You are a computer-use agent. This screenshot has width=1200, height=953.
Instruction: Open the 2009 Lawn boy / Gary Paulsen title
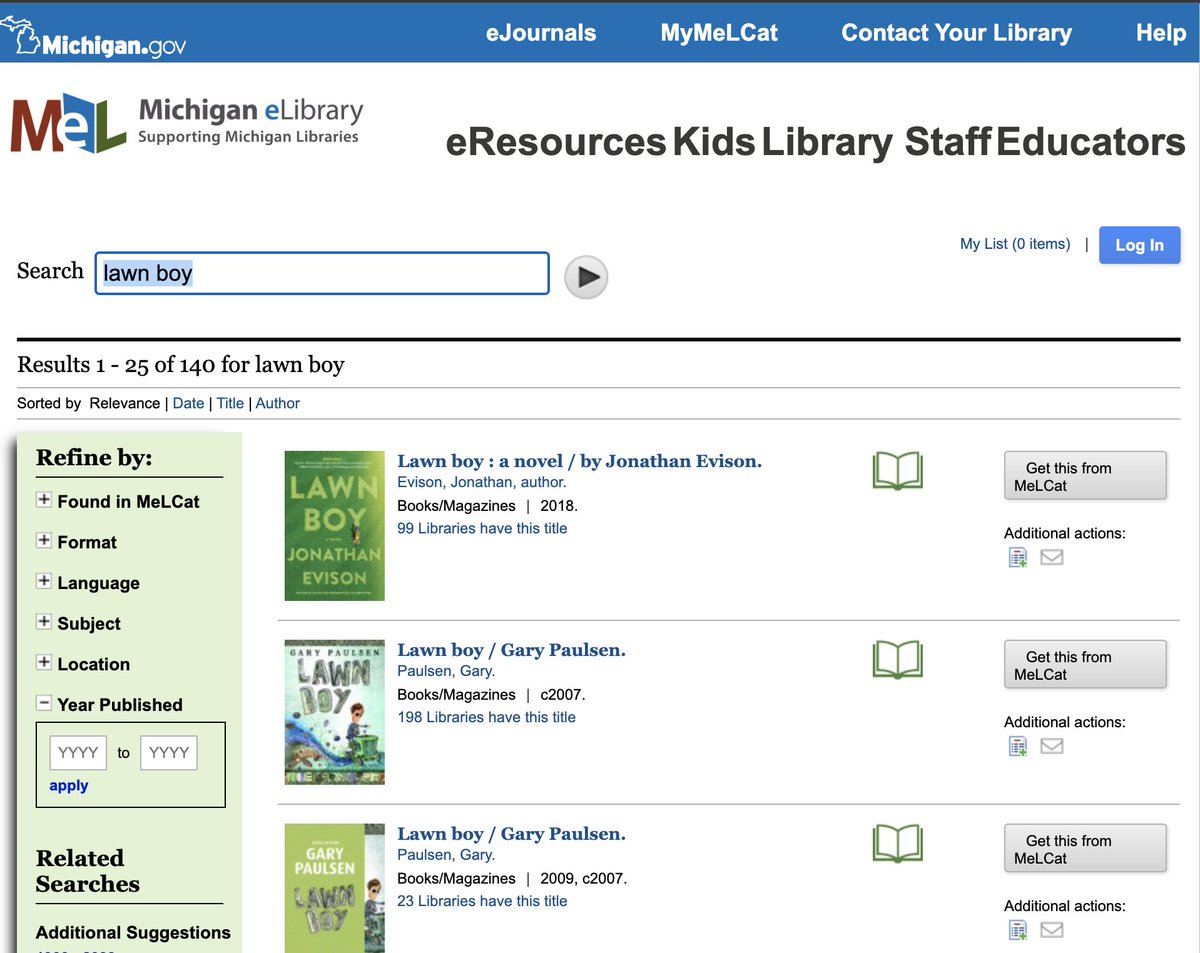(x=511, y=834)
